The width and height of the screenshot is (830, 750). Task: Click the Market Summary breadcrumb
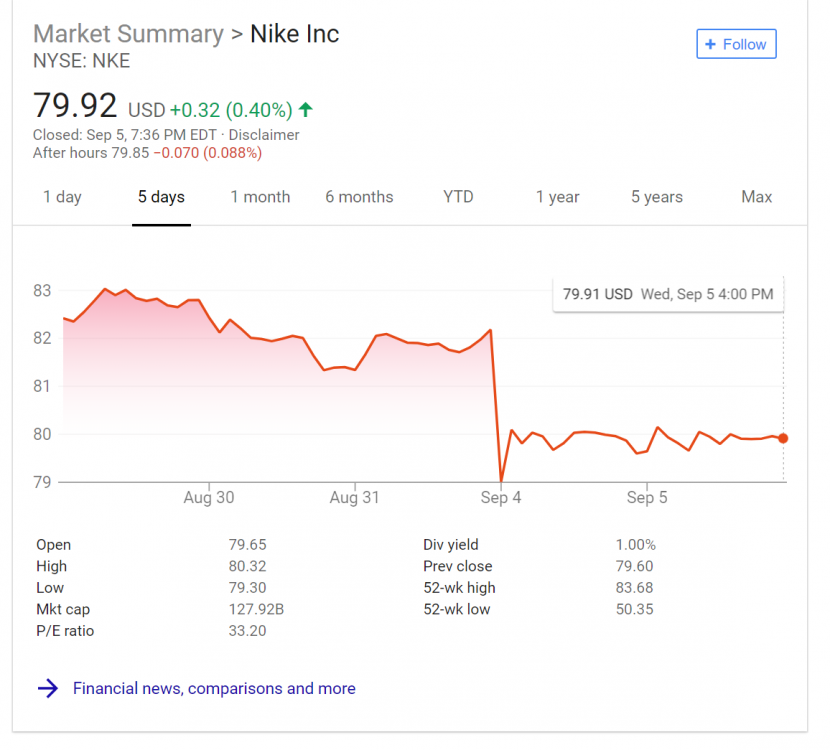[x=129, y=34]
